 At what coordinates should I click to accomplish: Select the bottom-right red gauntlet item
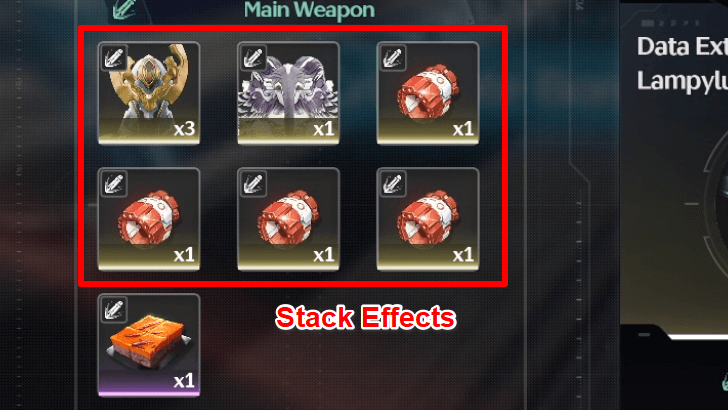click(x=428, y=219)
